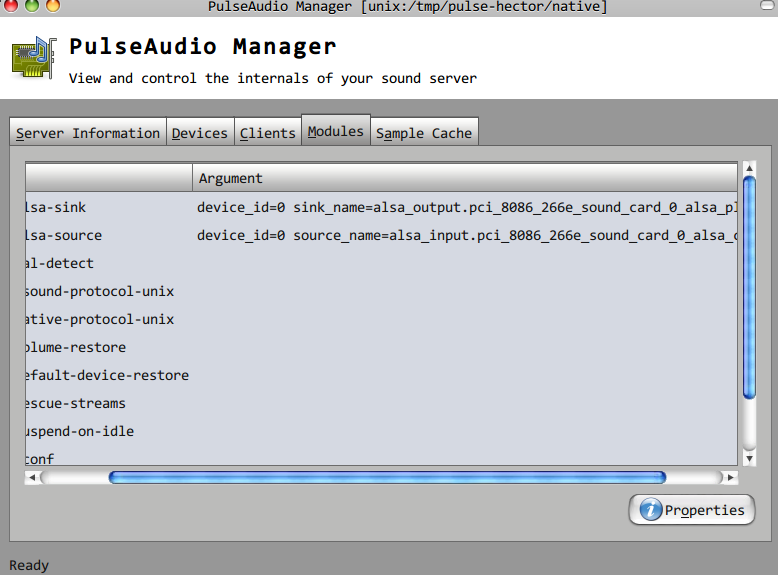The height and width of the screenshot is (575, 778).
Task: Select the rescue-streams module row
Action: 381,403
